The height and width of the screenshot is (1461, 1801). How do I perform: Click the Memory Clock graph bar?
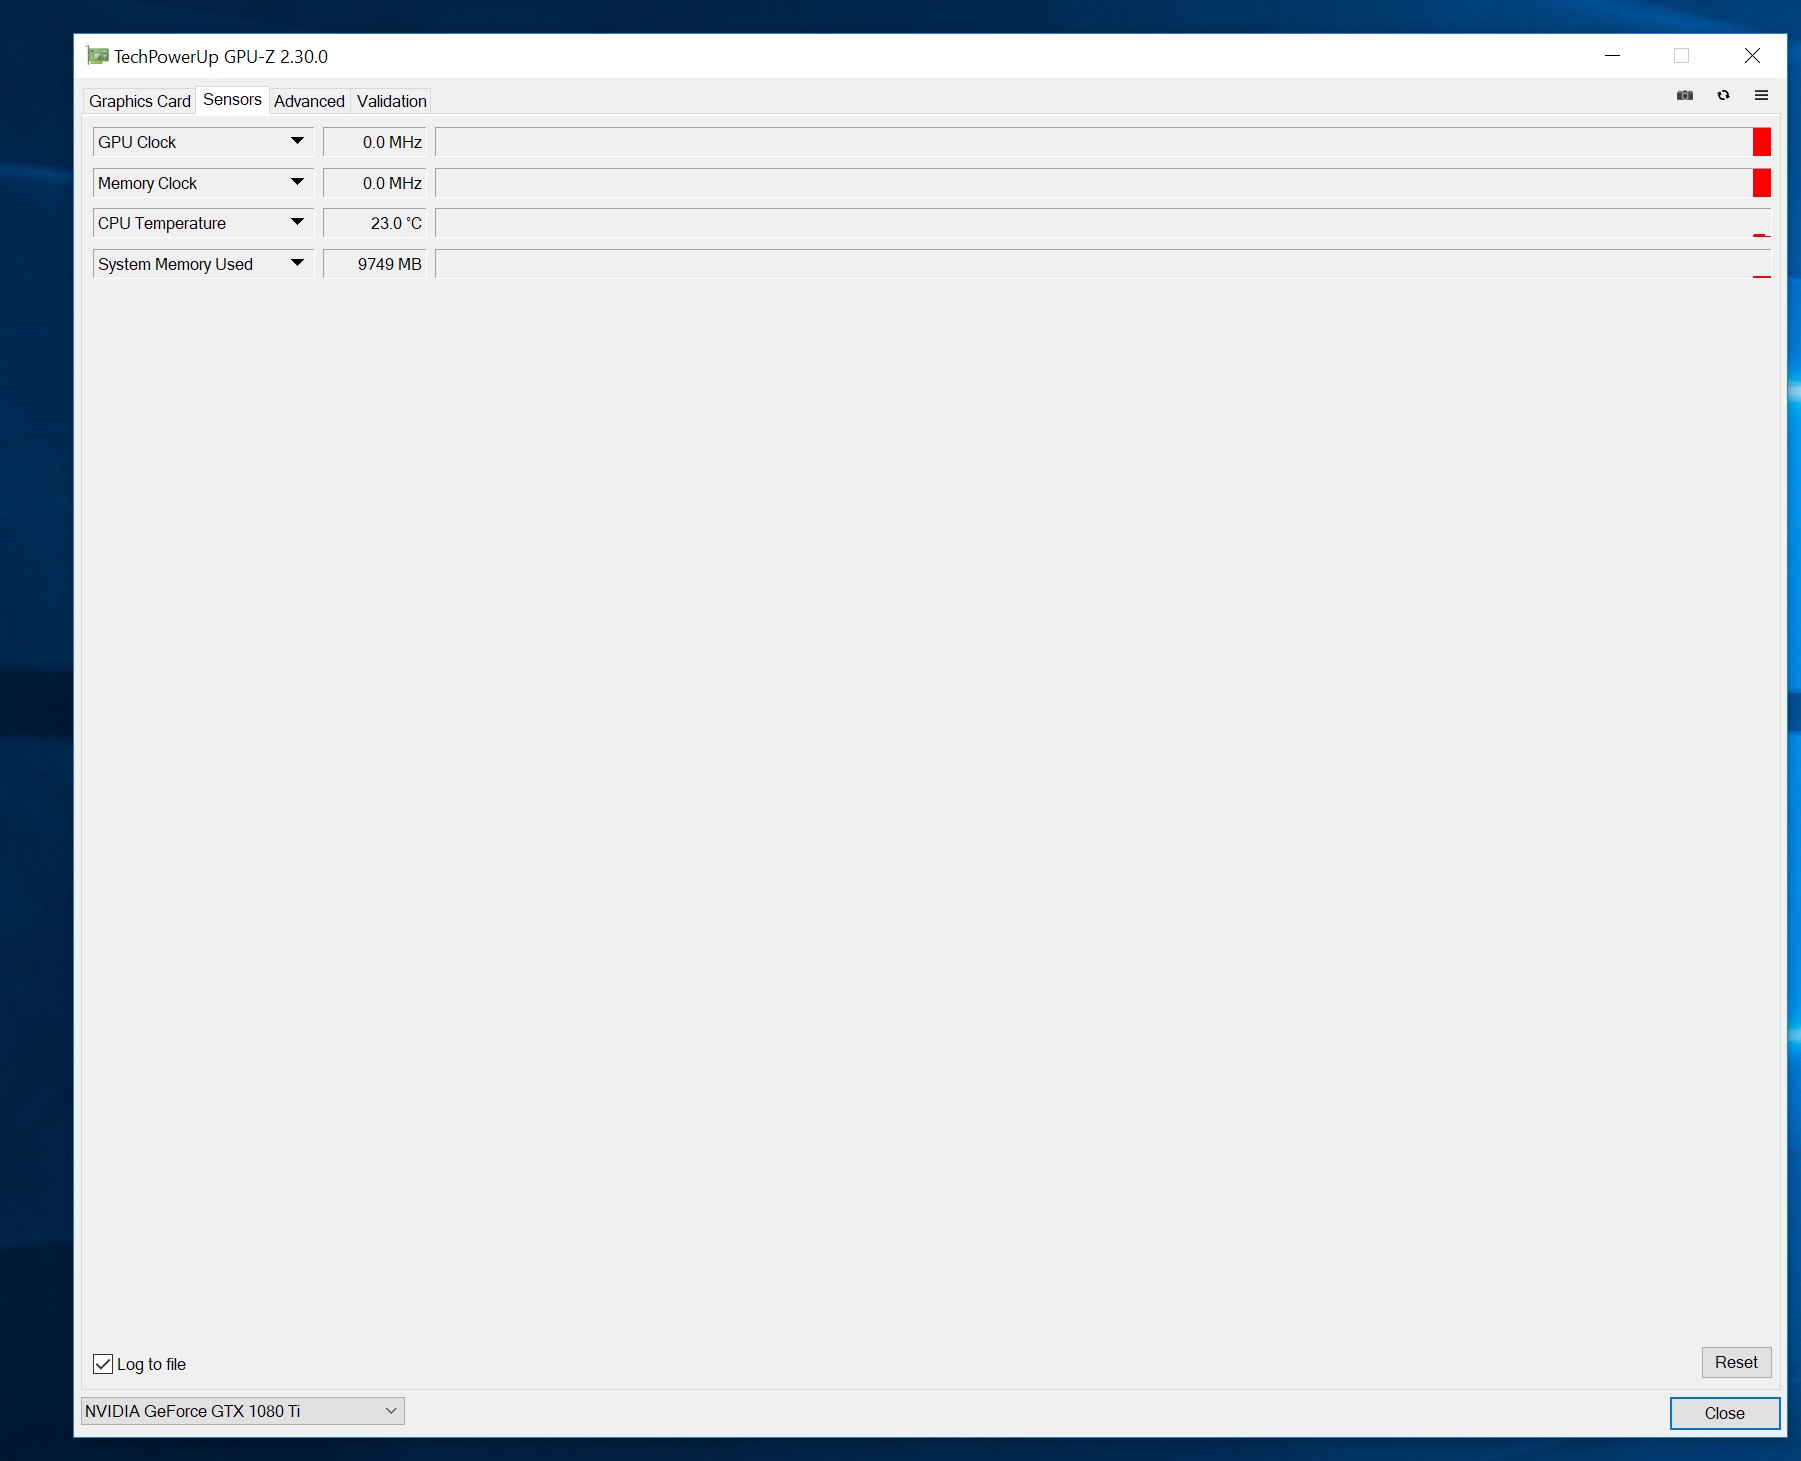point(1103,183)
